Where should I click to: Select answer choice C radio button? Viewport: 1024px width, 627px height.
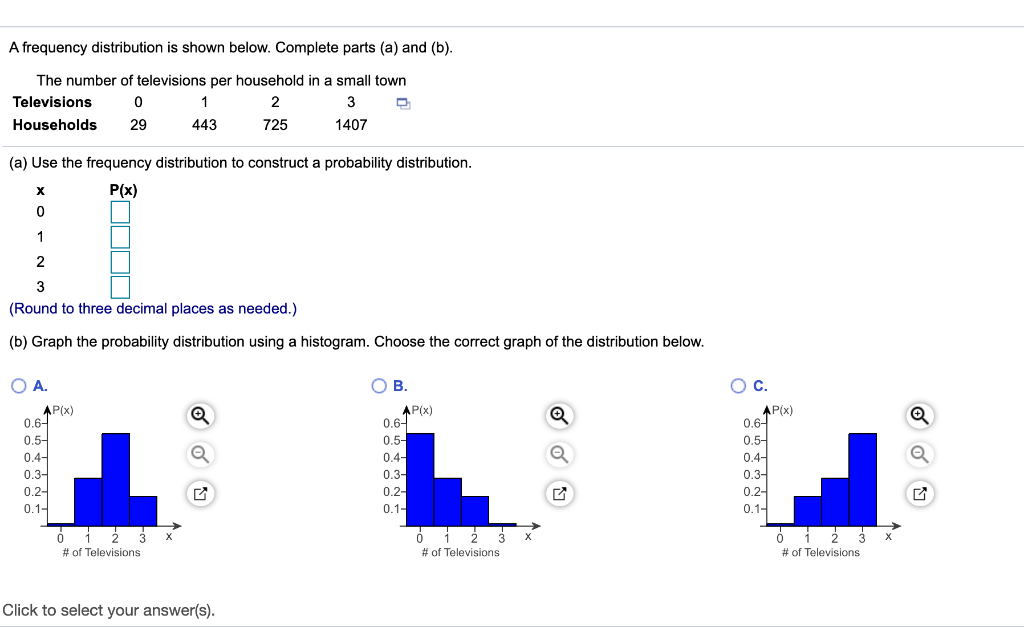click(737, 385)
